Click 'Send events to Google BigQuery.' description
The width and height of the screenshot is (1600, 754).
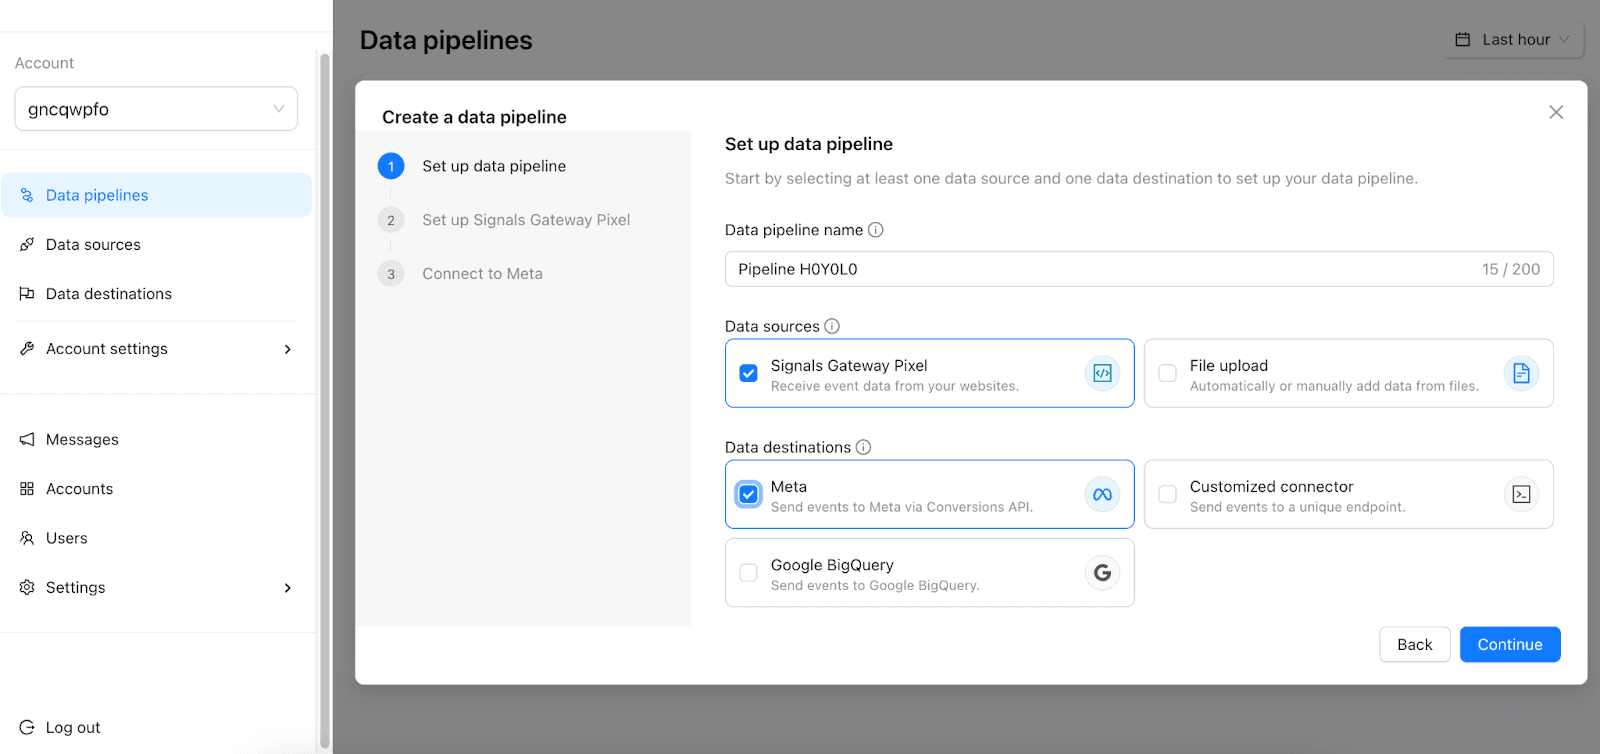click(x=875, y=586)
